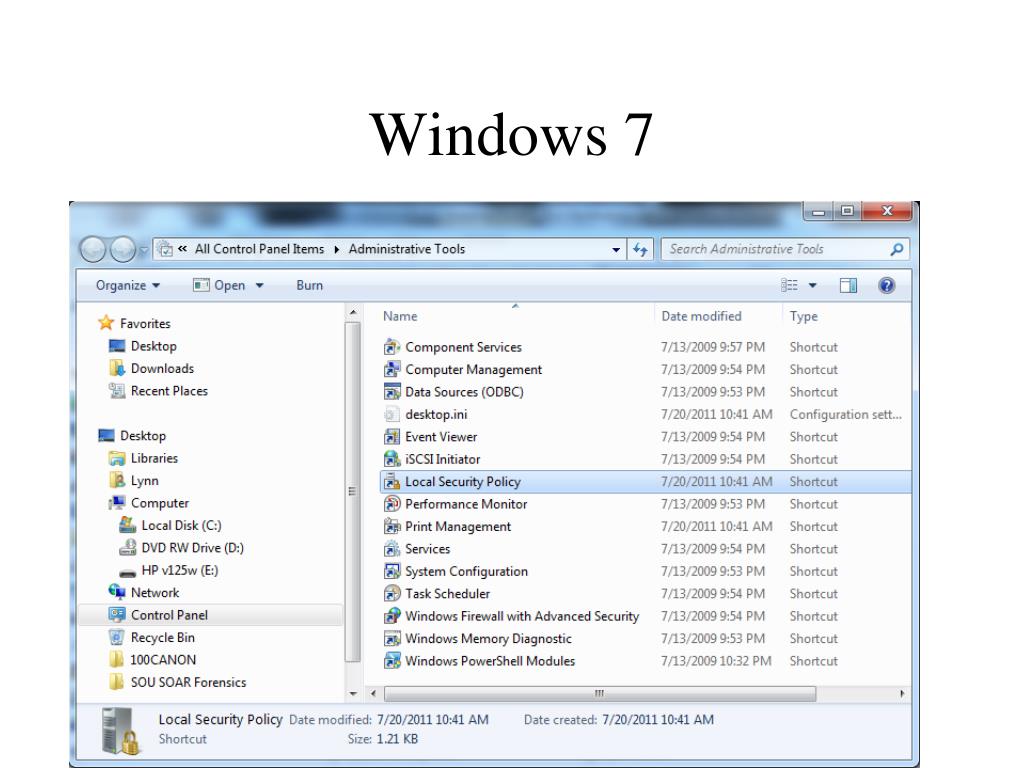This screenshot has height=768, width=1024.
Task: Click the 7/13/2009 10:32 PM date cell
Action: pyautogui.click(x=716, y=661)
